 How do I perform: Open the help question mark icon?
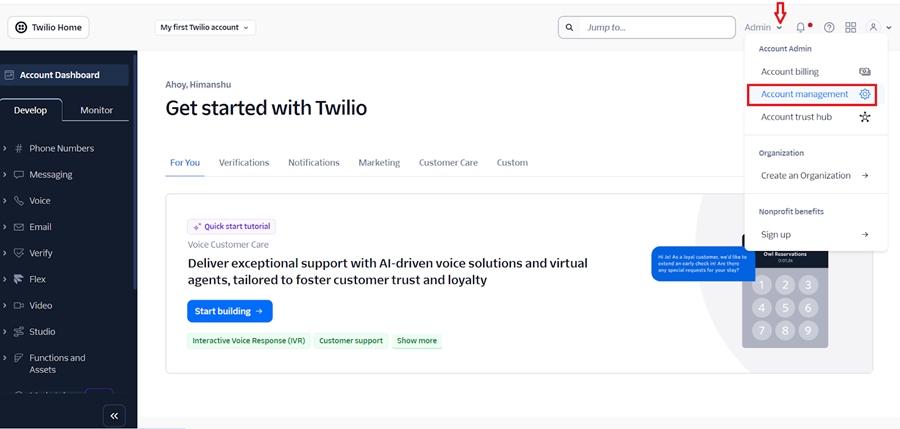click(x=829, y=28)
